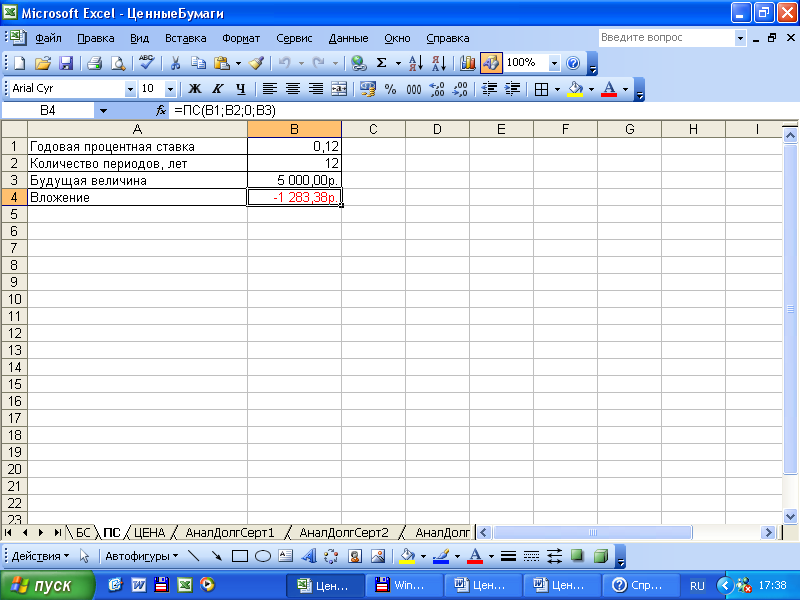
Task: Toggle the Drawing toolbar button
Action: [491, 63]
